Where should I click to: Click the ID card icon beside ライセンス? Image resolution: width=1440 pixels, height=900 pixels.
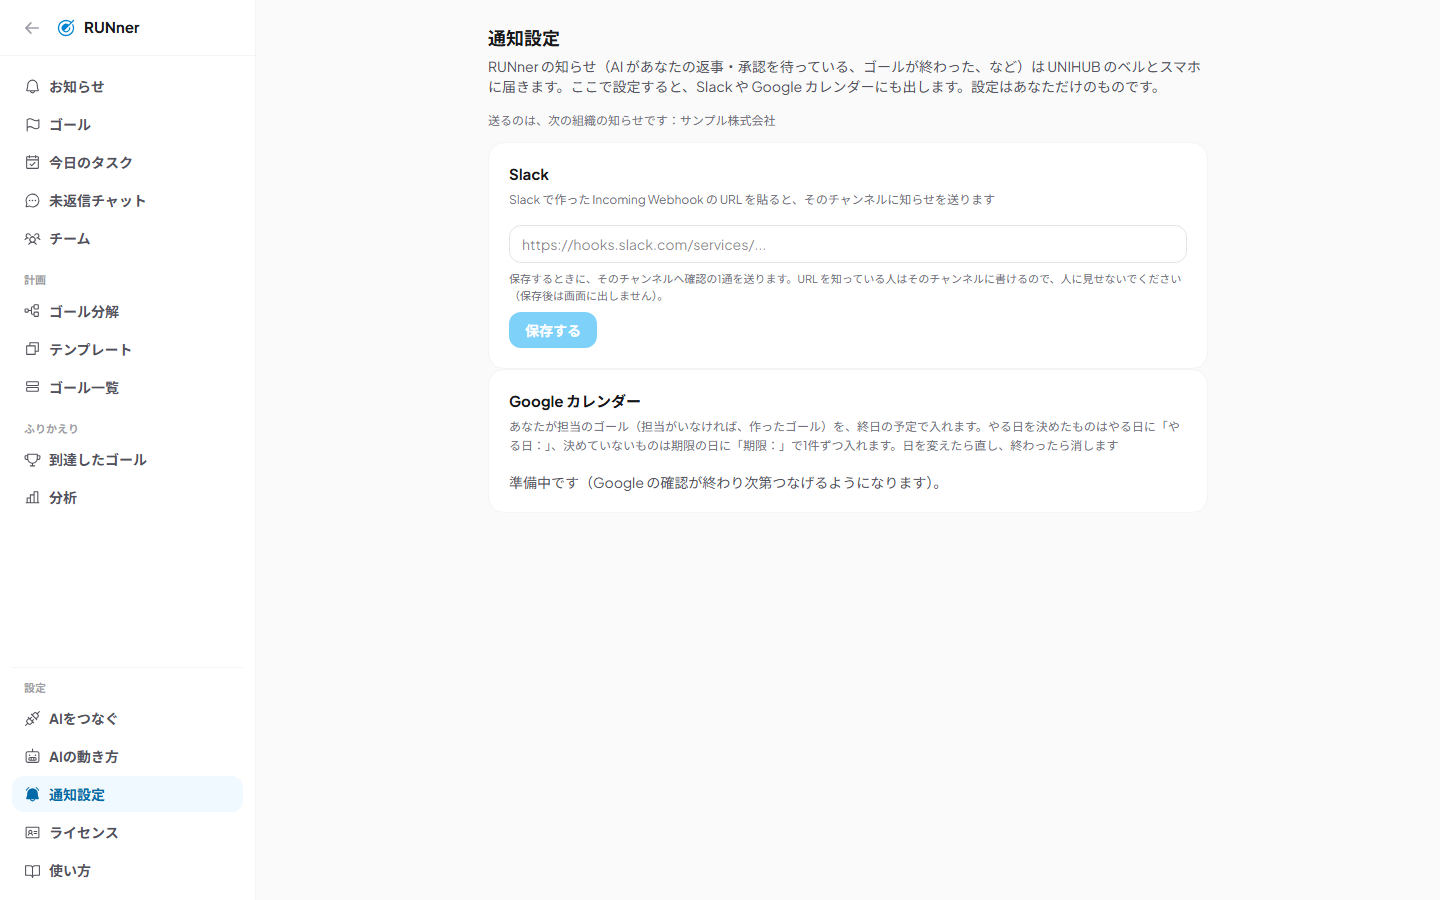tap(32, 833)
